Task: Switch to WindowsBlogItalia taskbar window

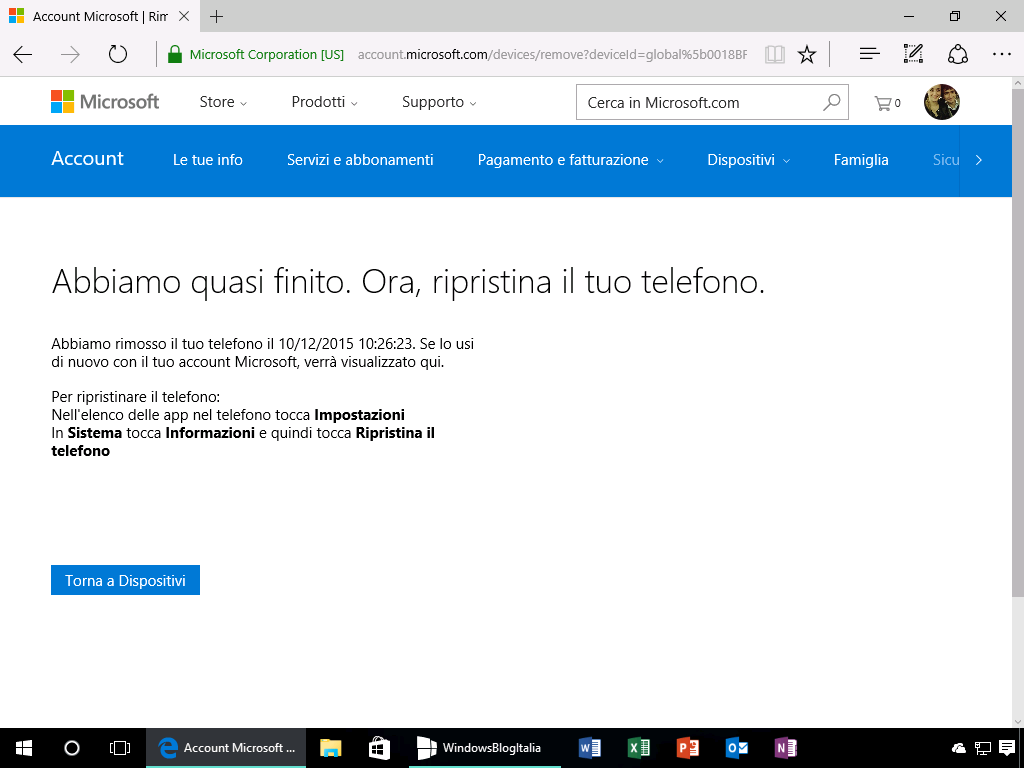Action: click(485, 748)
